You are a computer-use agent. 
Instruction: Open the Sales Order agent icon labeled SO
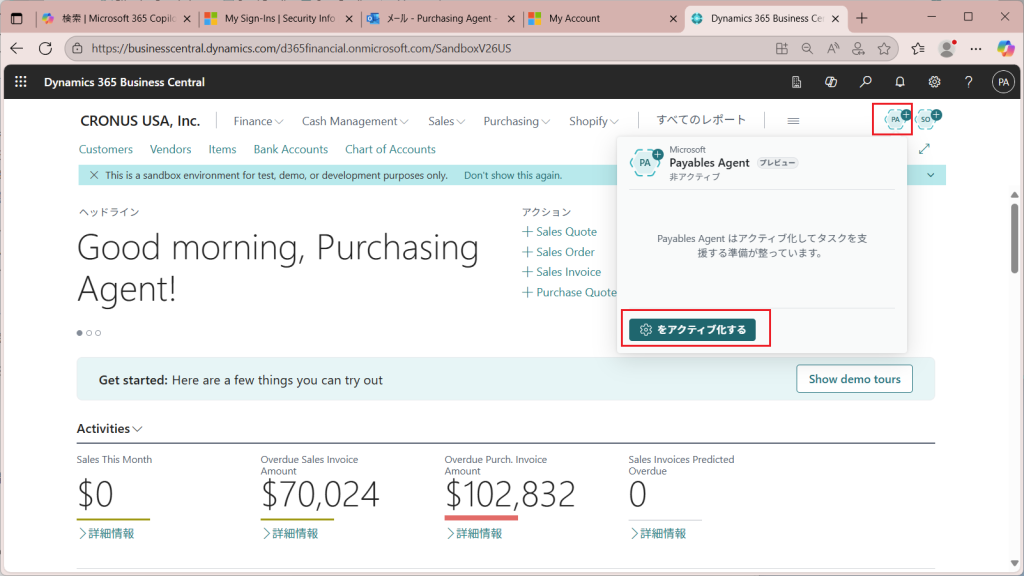(x=927, y=119)
